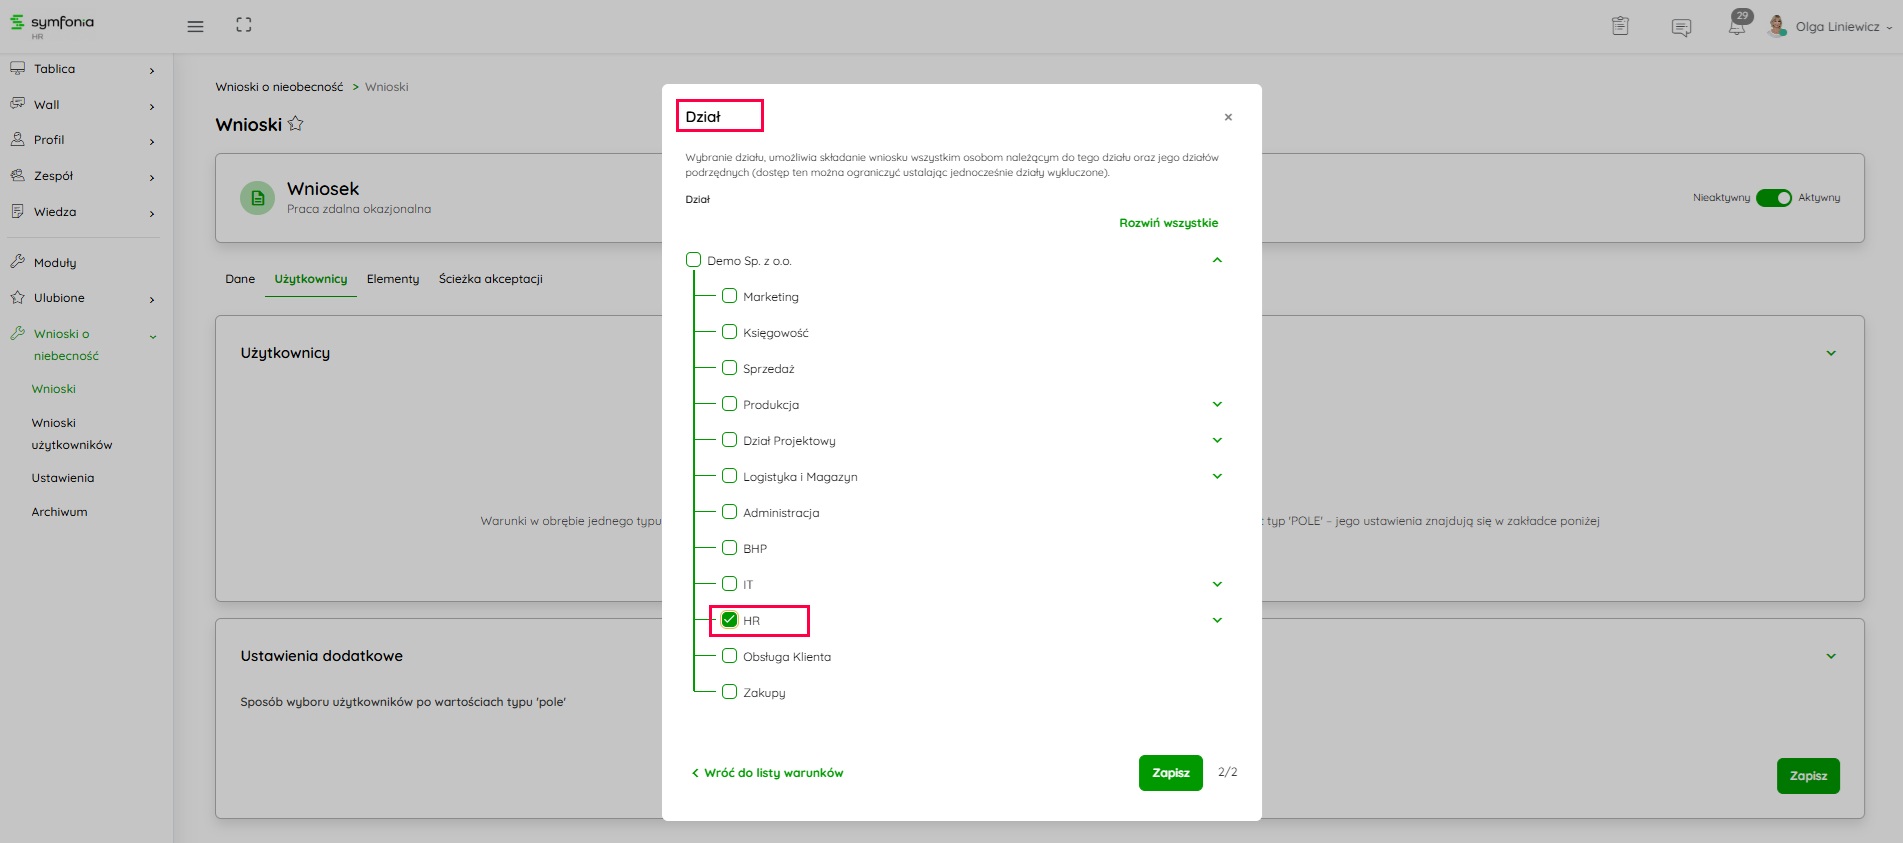The image size is (1903, 843).
Task: Check the Marketing department checkbox
Action: click(730, 296)
